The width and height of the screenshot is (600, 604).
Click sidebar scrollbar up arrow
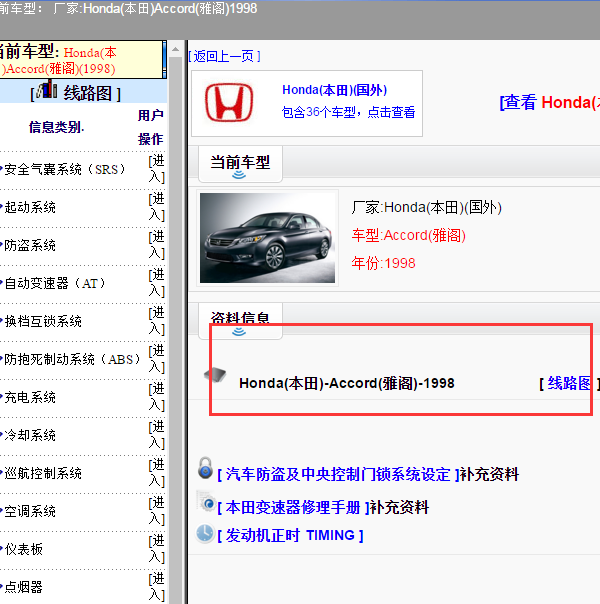coord(176,49)
